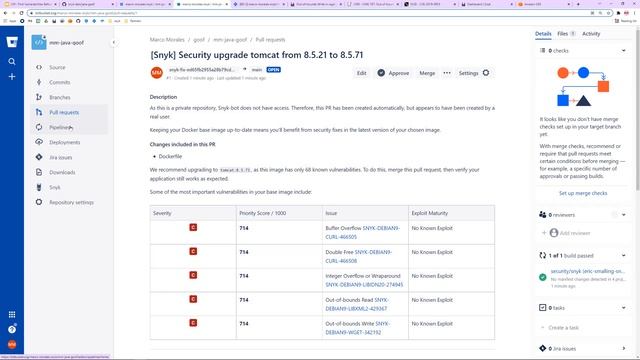This screenshot has height=360, width=640.
Task: Open the user avatar in blue sidebar
Action: 12,344
